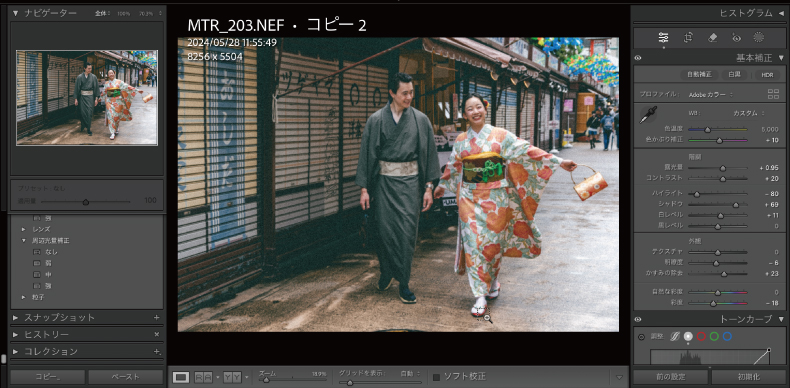Collapse the 基本補正 panel
Screen dimensions: 790x388
pos(781,58)
